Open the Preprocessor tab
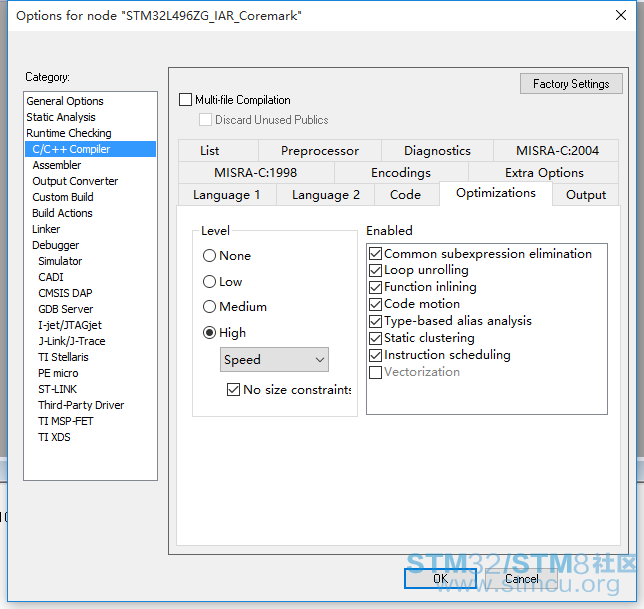Image resolution: width=644 pixels, height=609 pixels. pyautogui.click(x=320, y=151)
